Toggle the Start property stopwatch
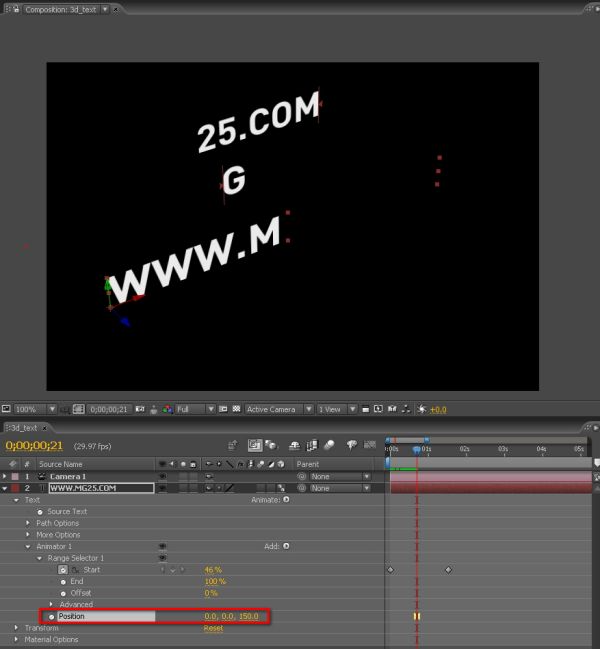 click(x=62, y=570)
